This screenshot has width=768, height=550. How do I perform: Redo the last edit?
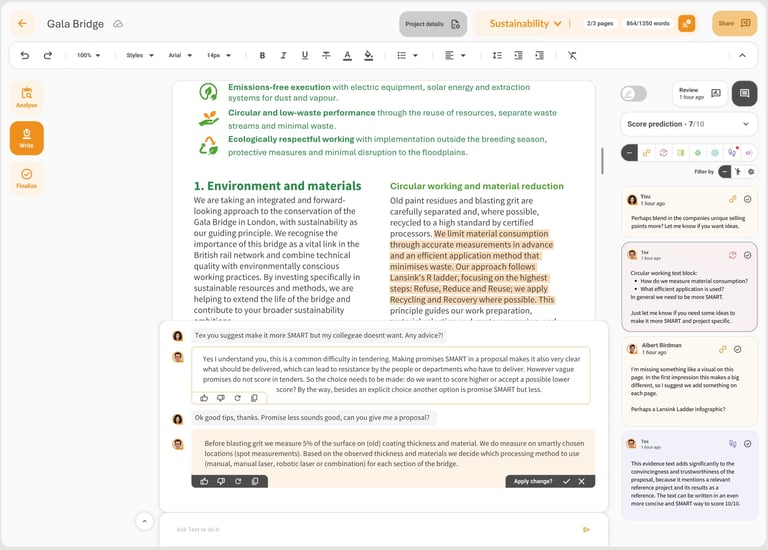click(48, 55)
